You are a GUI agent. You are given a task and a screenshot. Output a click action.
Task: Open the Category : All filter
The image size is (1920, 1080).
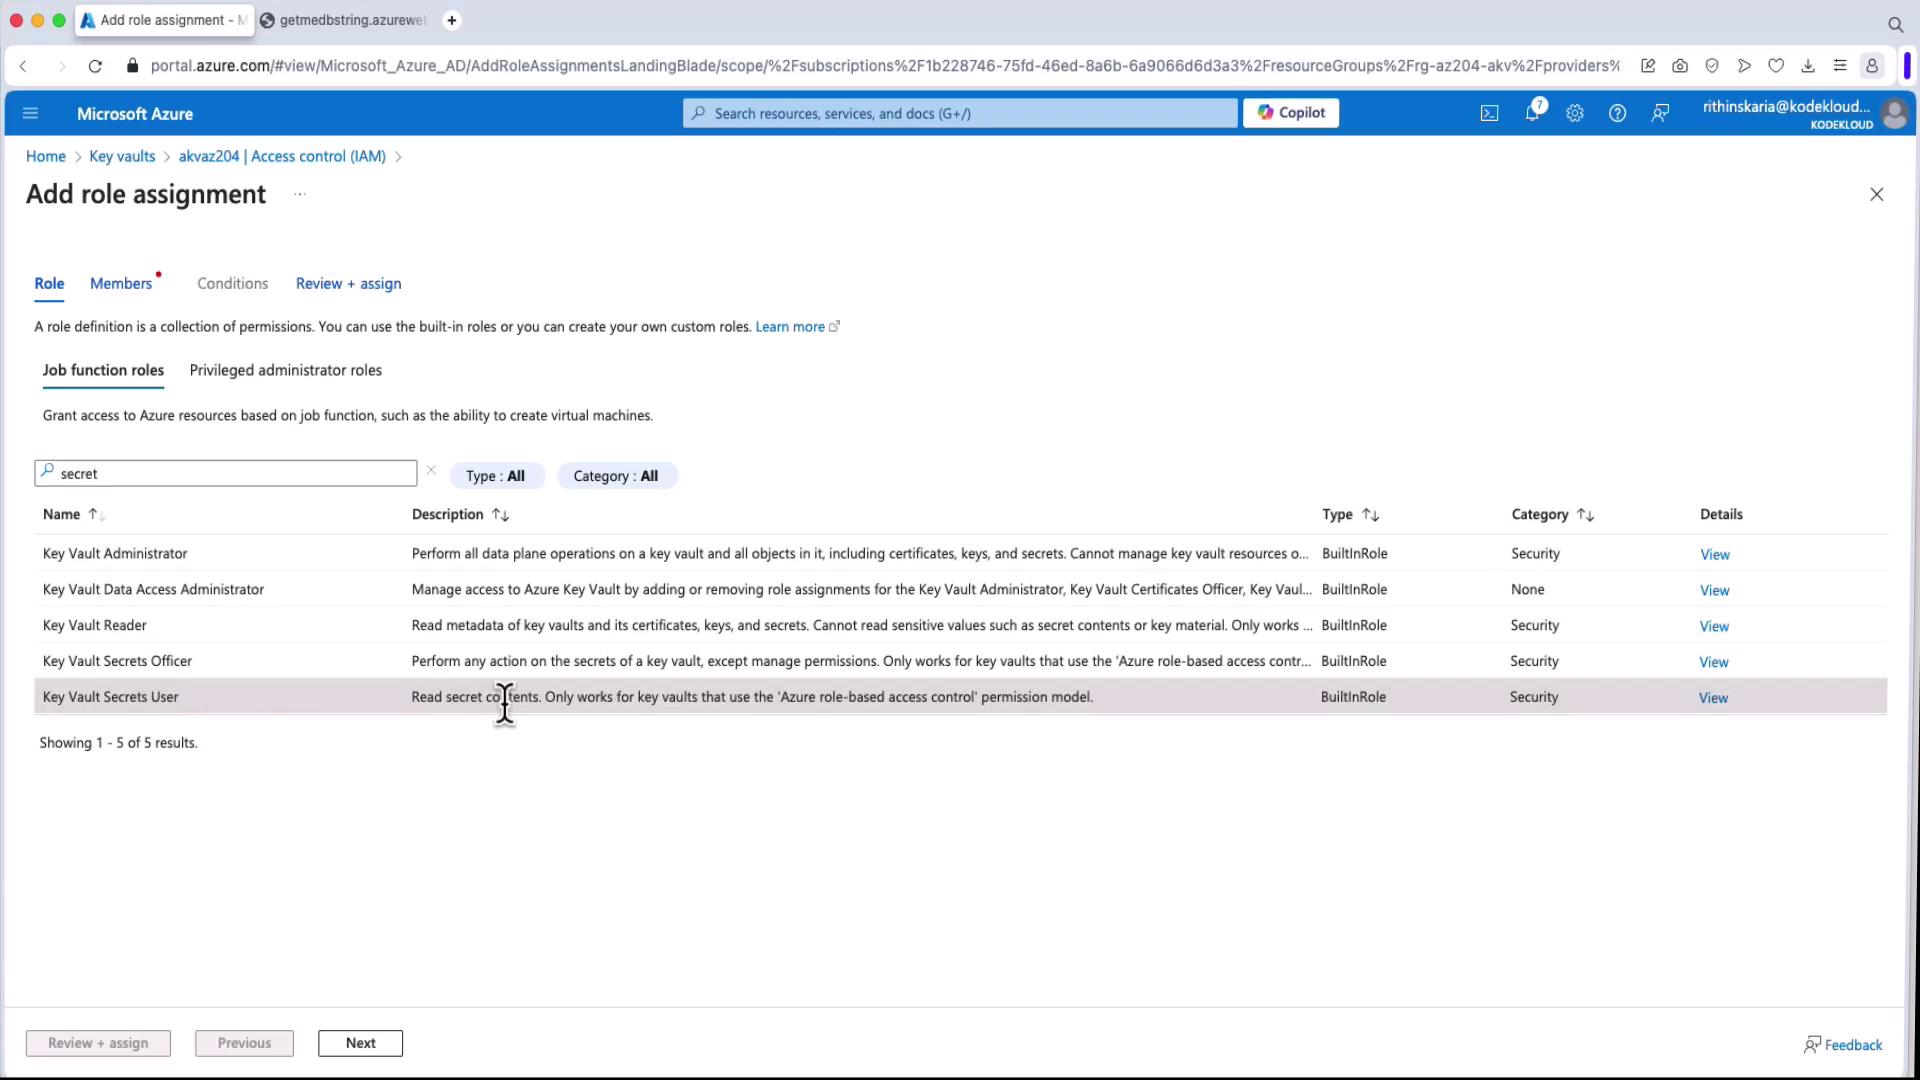616,476
